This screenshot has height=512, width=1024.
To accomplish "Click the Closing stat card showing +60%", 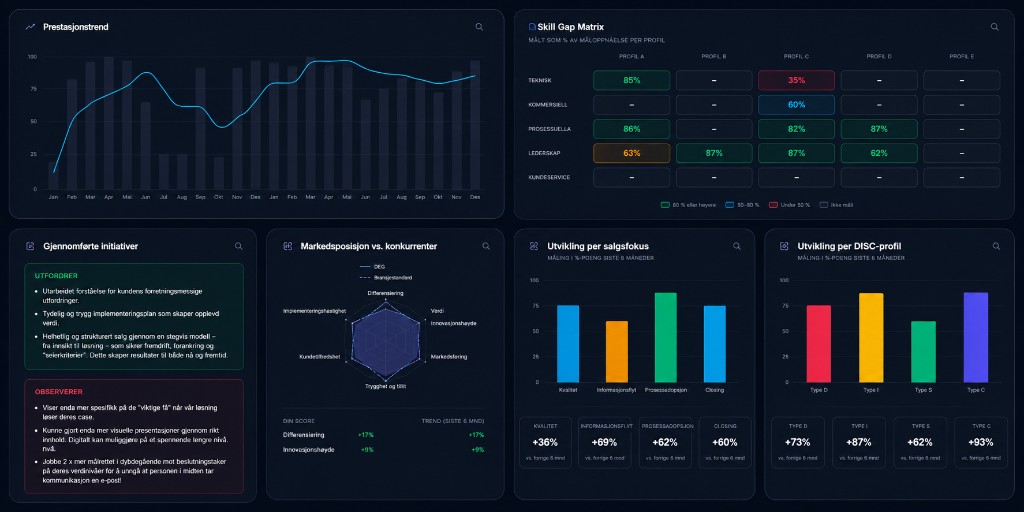I will [x=725, y=443].
